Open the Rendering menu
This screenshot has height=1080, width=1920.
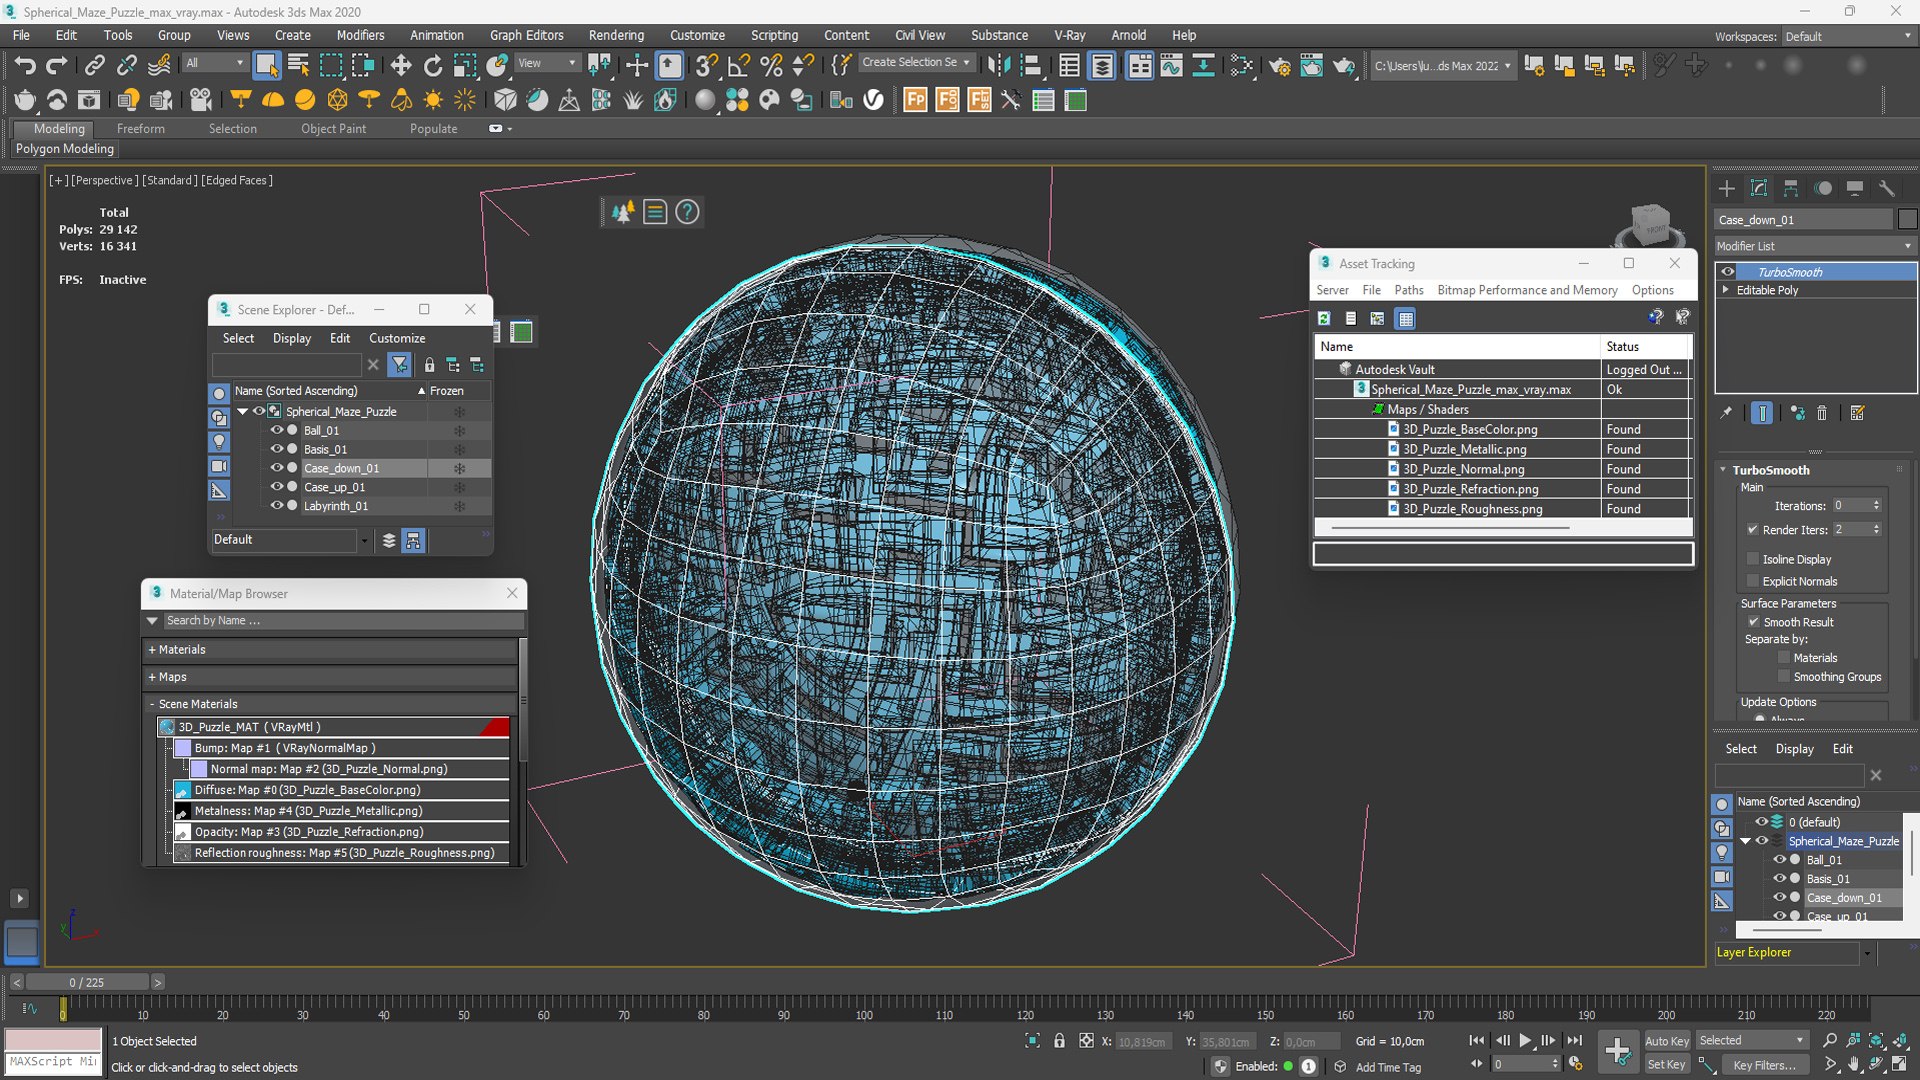point(616,35)
